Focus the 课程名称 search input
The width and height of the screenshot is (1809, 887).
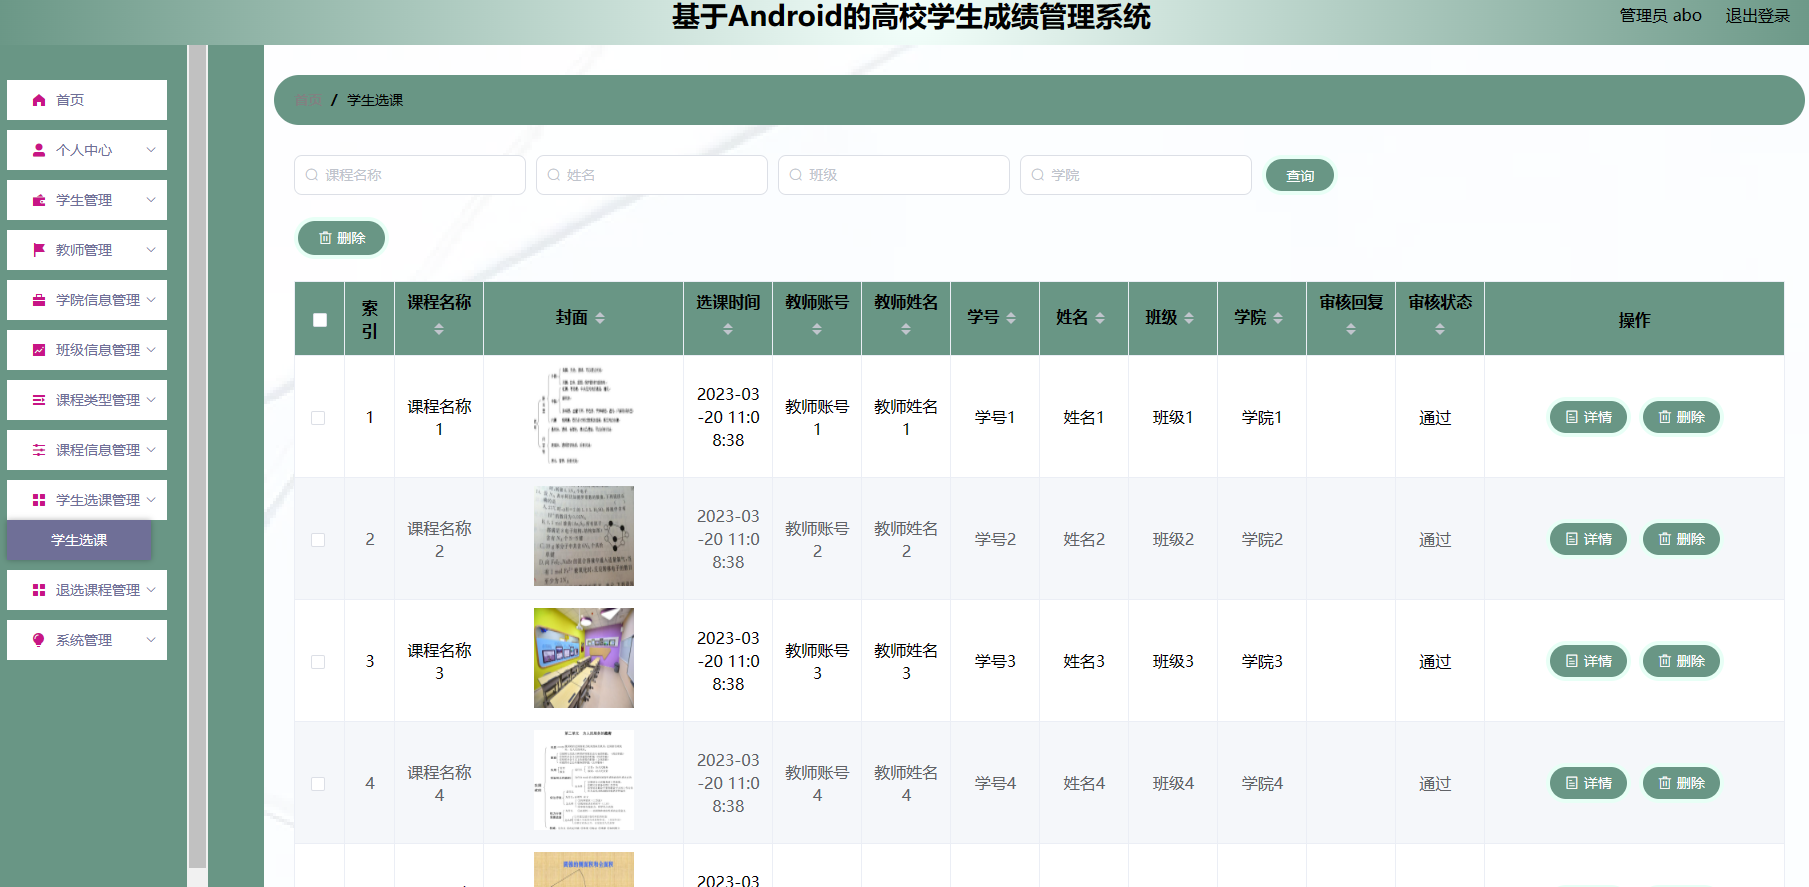coord(410,175)
